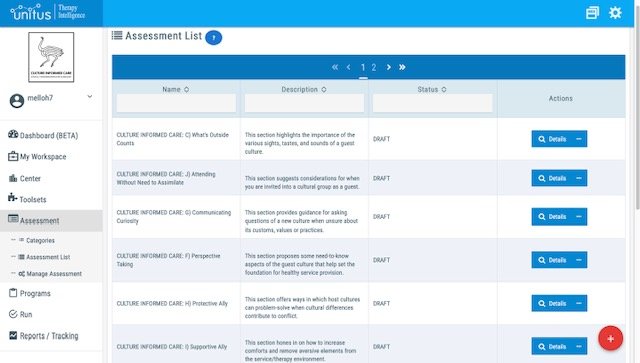The height and width of the screenshot is (363, 640).
Task: Click the melloh7 user avatar icon
Action: pos(17,101)
